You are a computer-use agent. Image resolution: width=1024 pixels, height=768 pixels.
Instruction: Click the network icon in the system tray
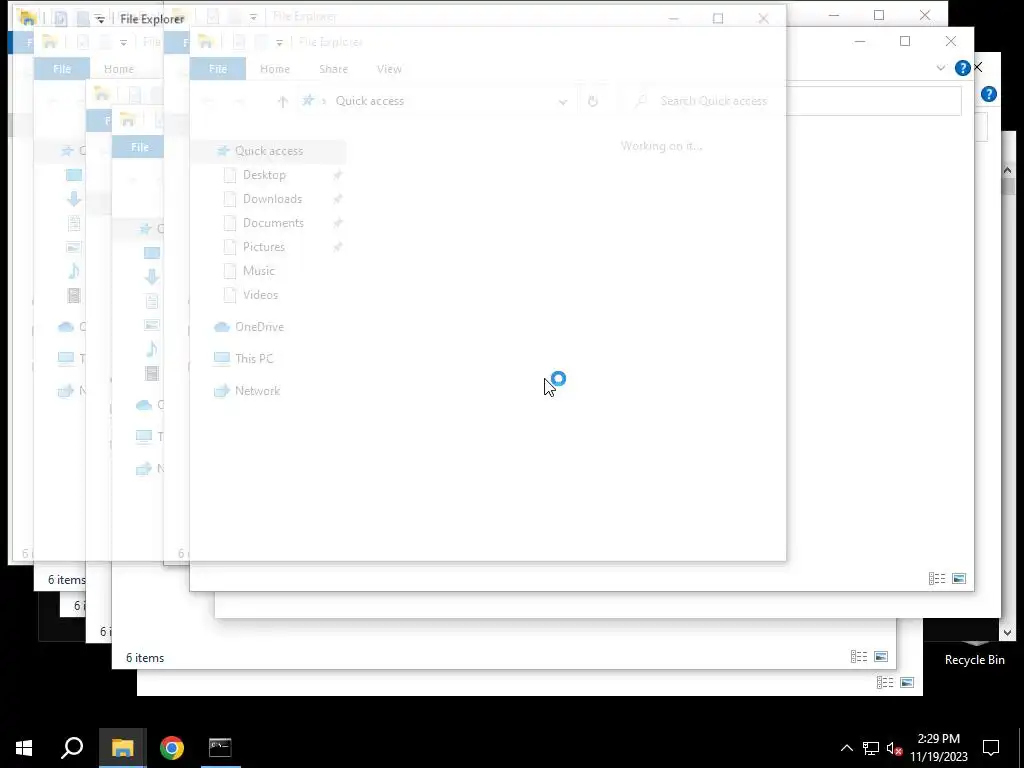point(871,748)
